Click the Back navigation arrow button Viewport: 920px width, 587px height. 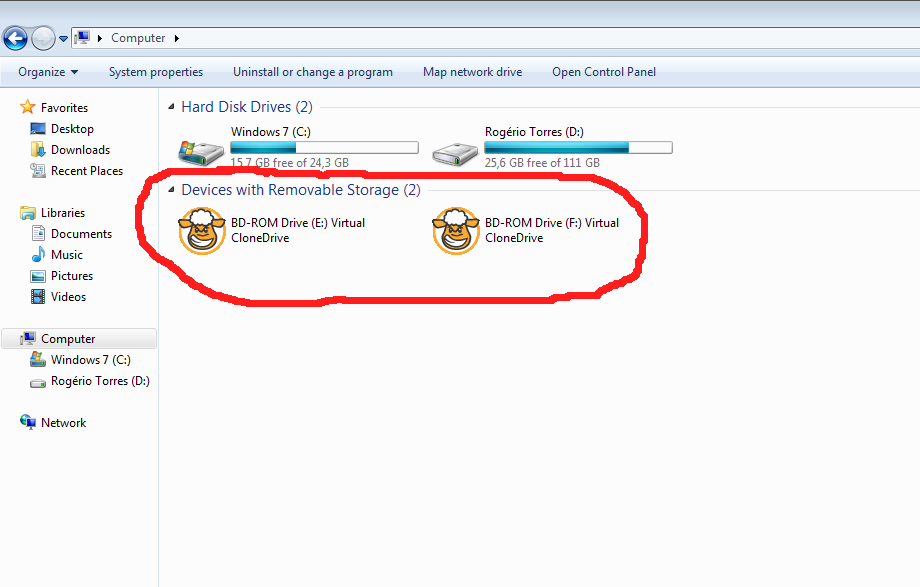click(x=15, y=39)
